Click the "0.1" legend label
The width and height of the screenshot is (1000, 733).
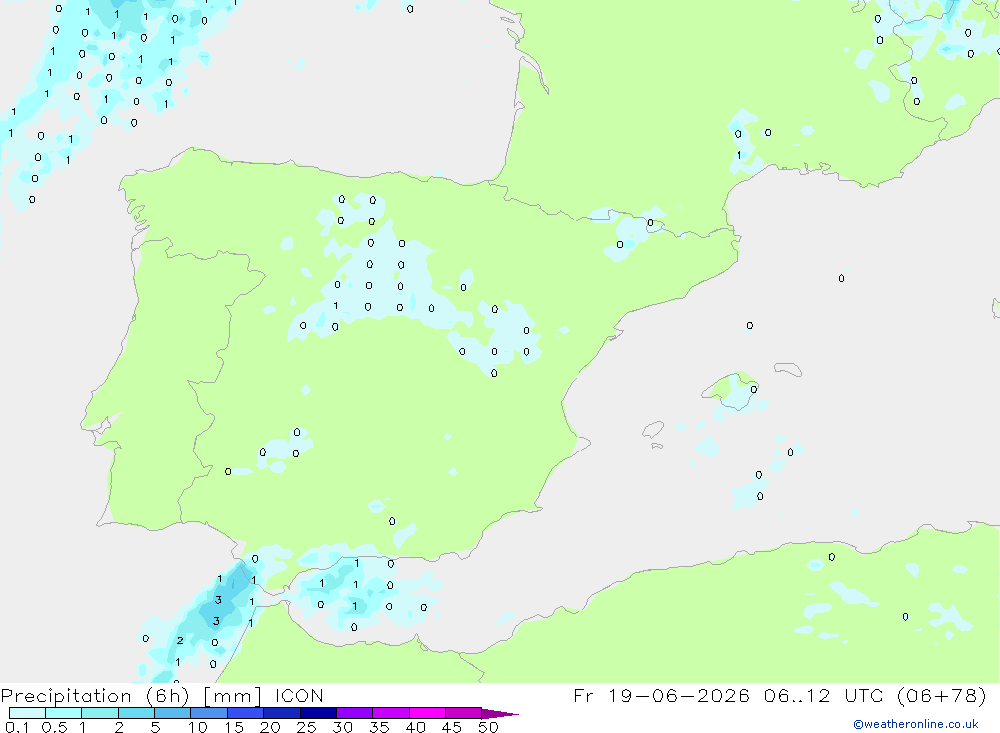pos(17,727)
